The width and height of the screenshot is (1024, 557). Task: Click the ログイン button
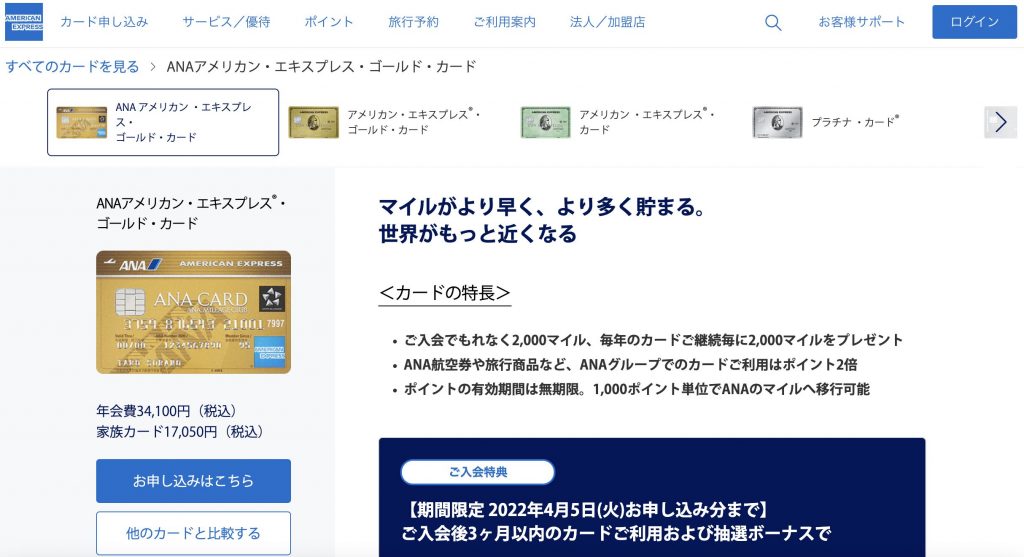point(974,22)
